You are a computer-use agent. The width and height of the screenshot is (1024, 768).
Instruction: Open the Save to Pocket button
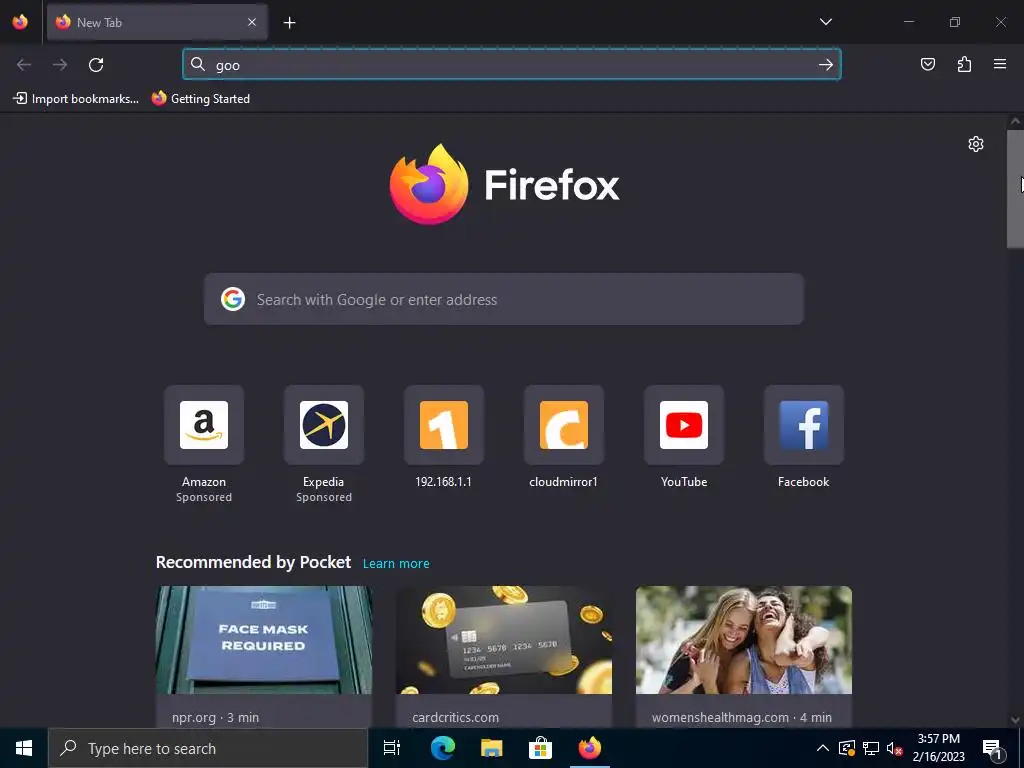tap(927, 64)
